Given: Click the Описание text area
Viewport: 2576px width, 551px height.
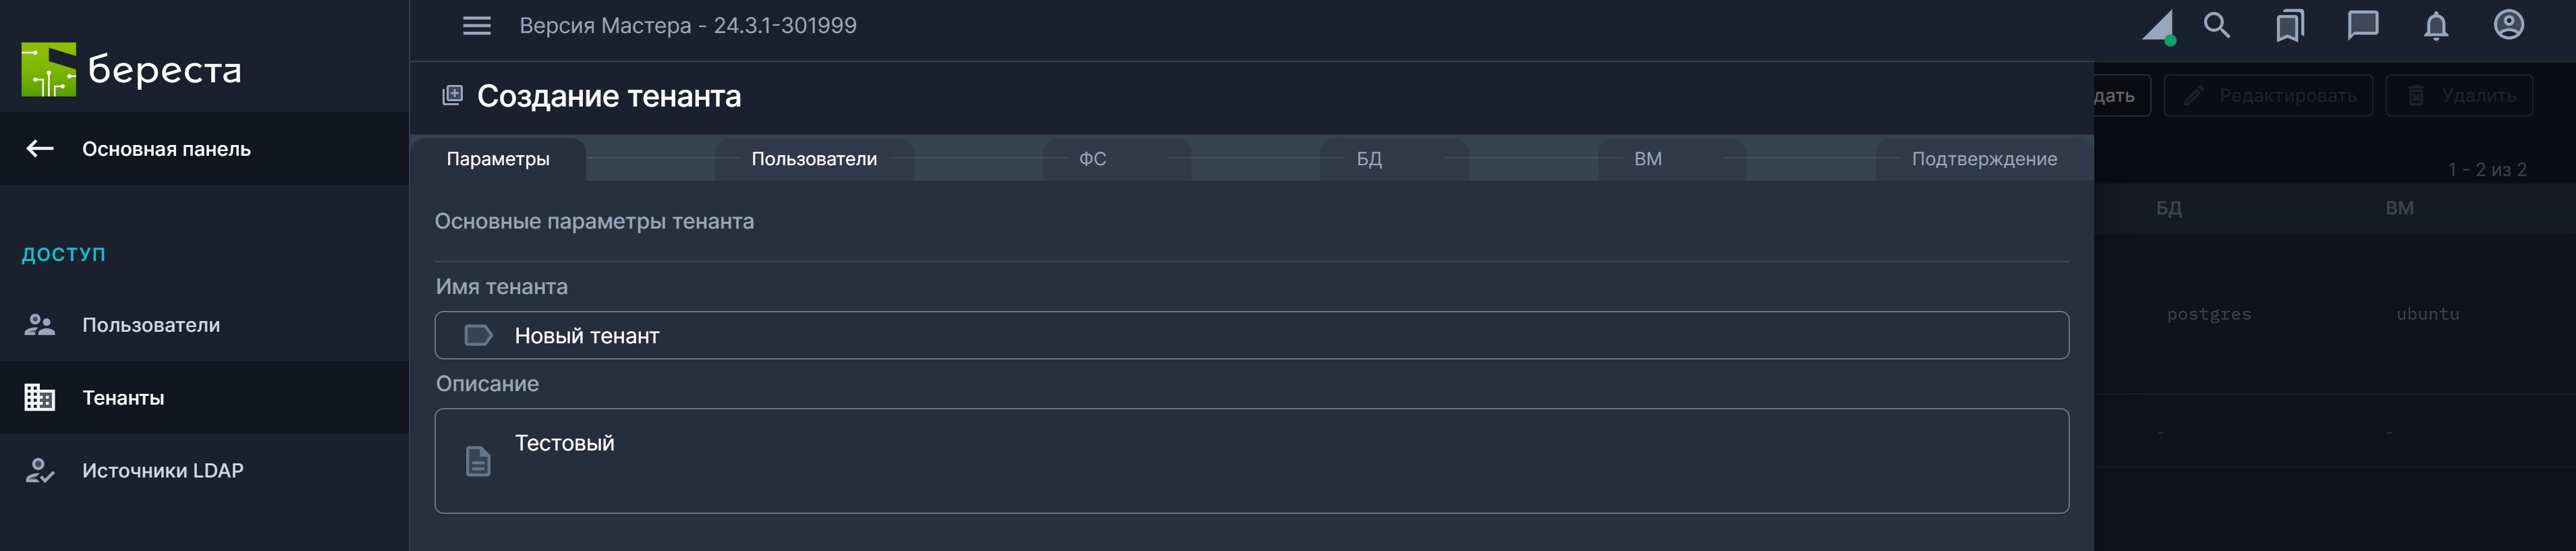Looking at the screenshot, I should [x=1250, y=461].
